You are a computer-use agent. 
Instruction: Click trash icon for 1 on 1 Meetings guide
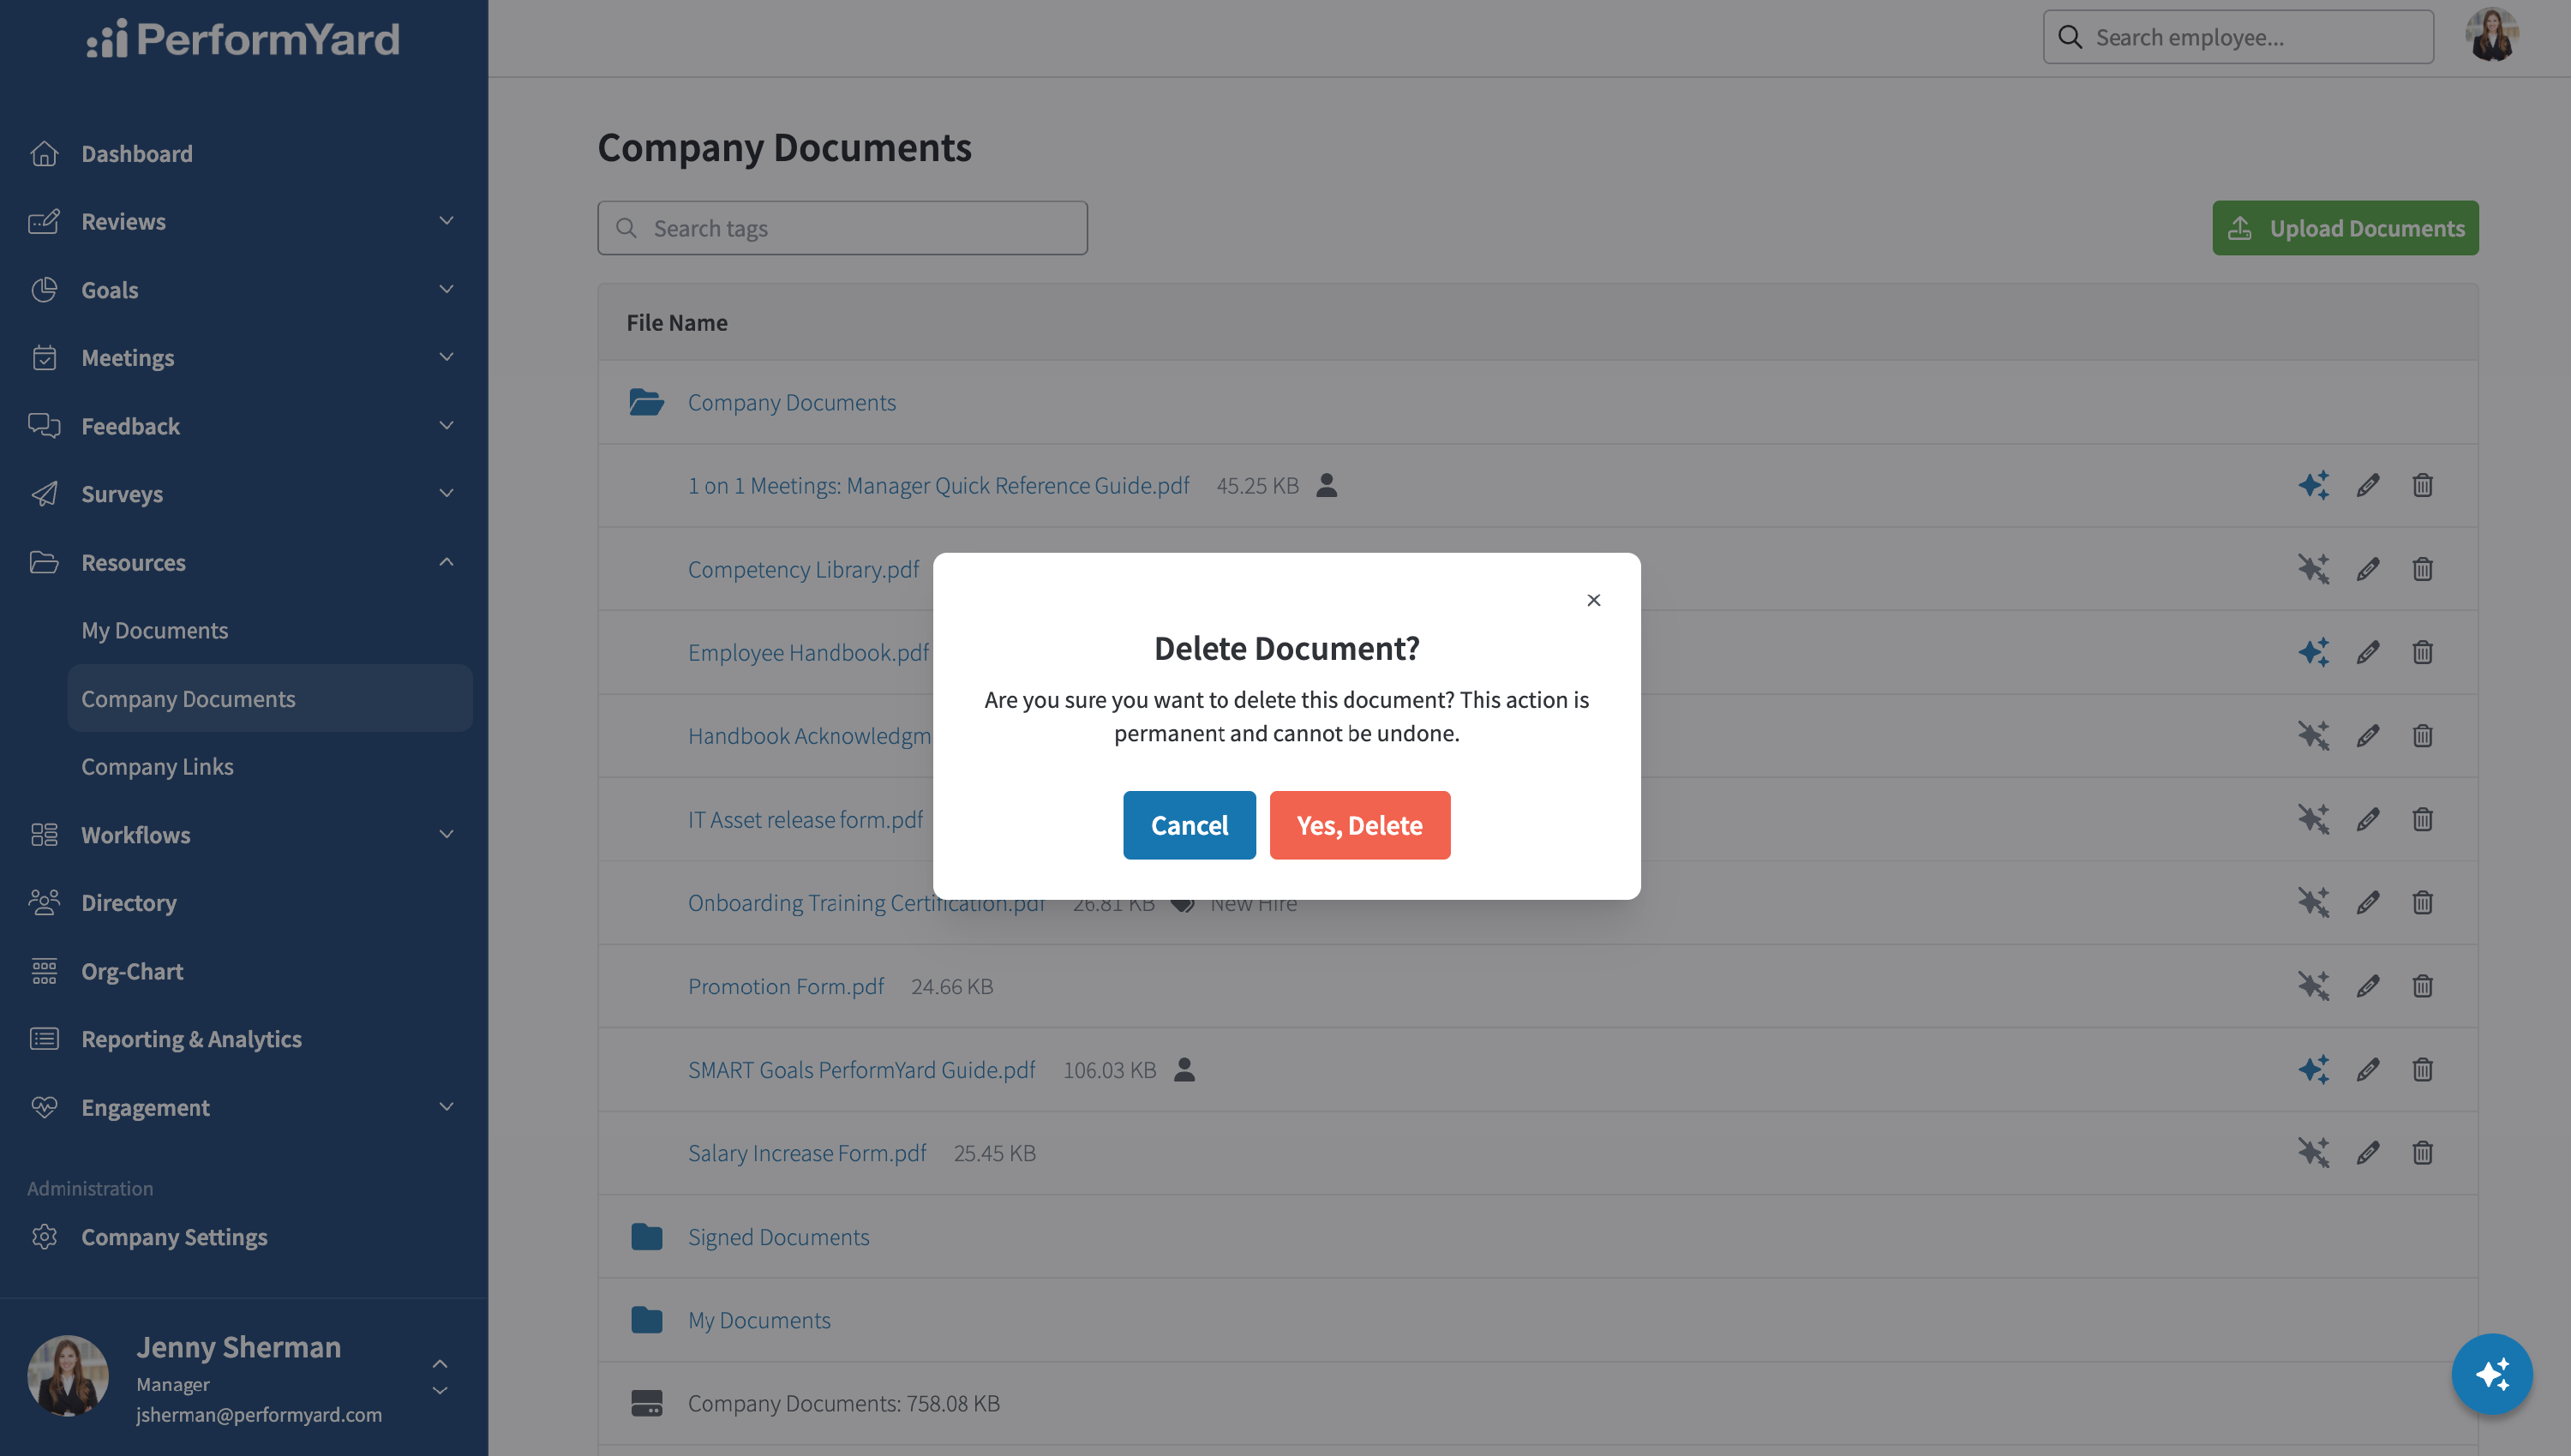click(2422, 485)
